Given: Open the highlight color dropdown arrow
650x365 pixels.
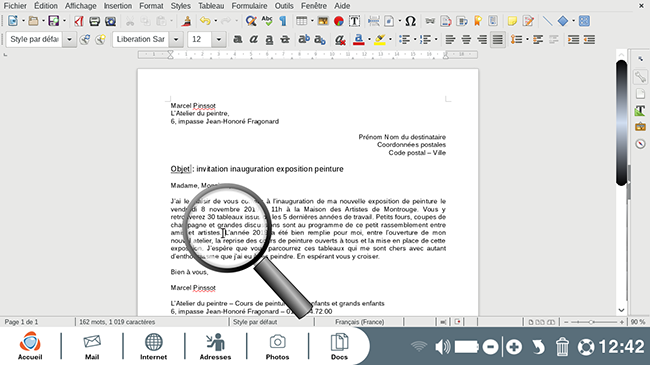Looking at the screenshot, I should (390, 39).
